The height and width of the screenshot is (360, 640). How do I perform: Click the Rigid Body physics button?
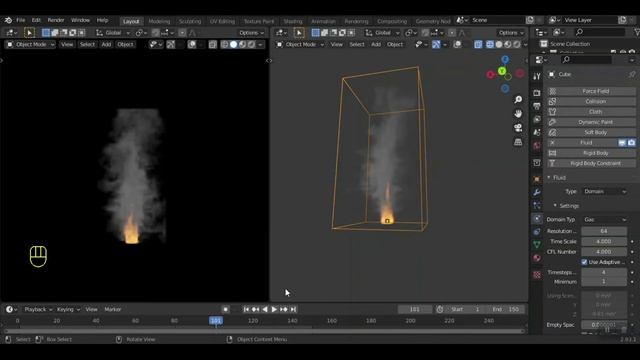591,153
